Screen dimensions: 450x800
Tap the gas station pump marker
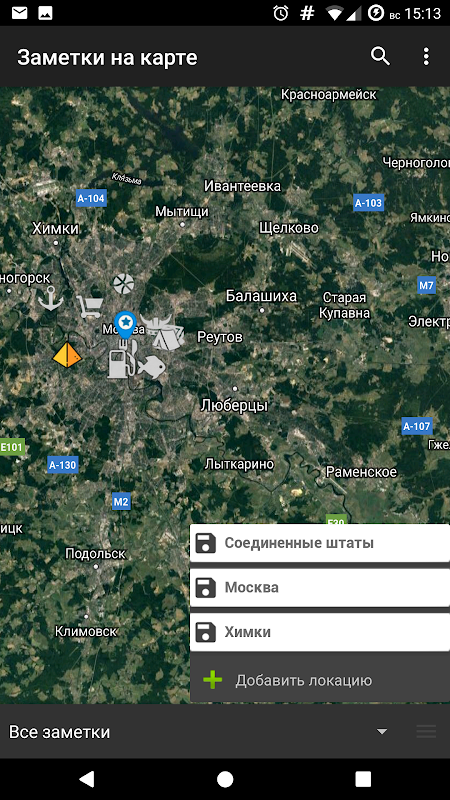coord(121,363)
